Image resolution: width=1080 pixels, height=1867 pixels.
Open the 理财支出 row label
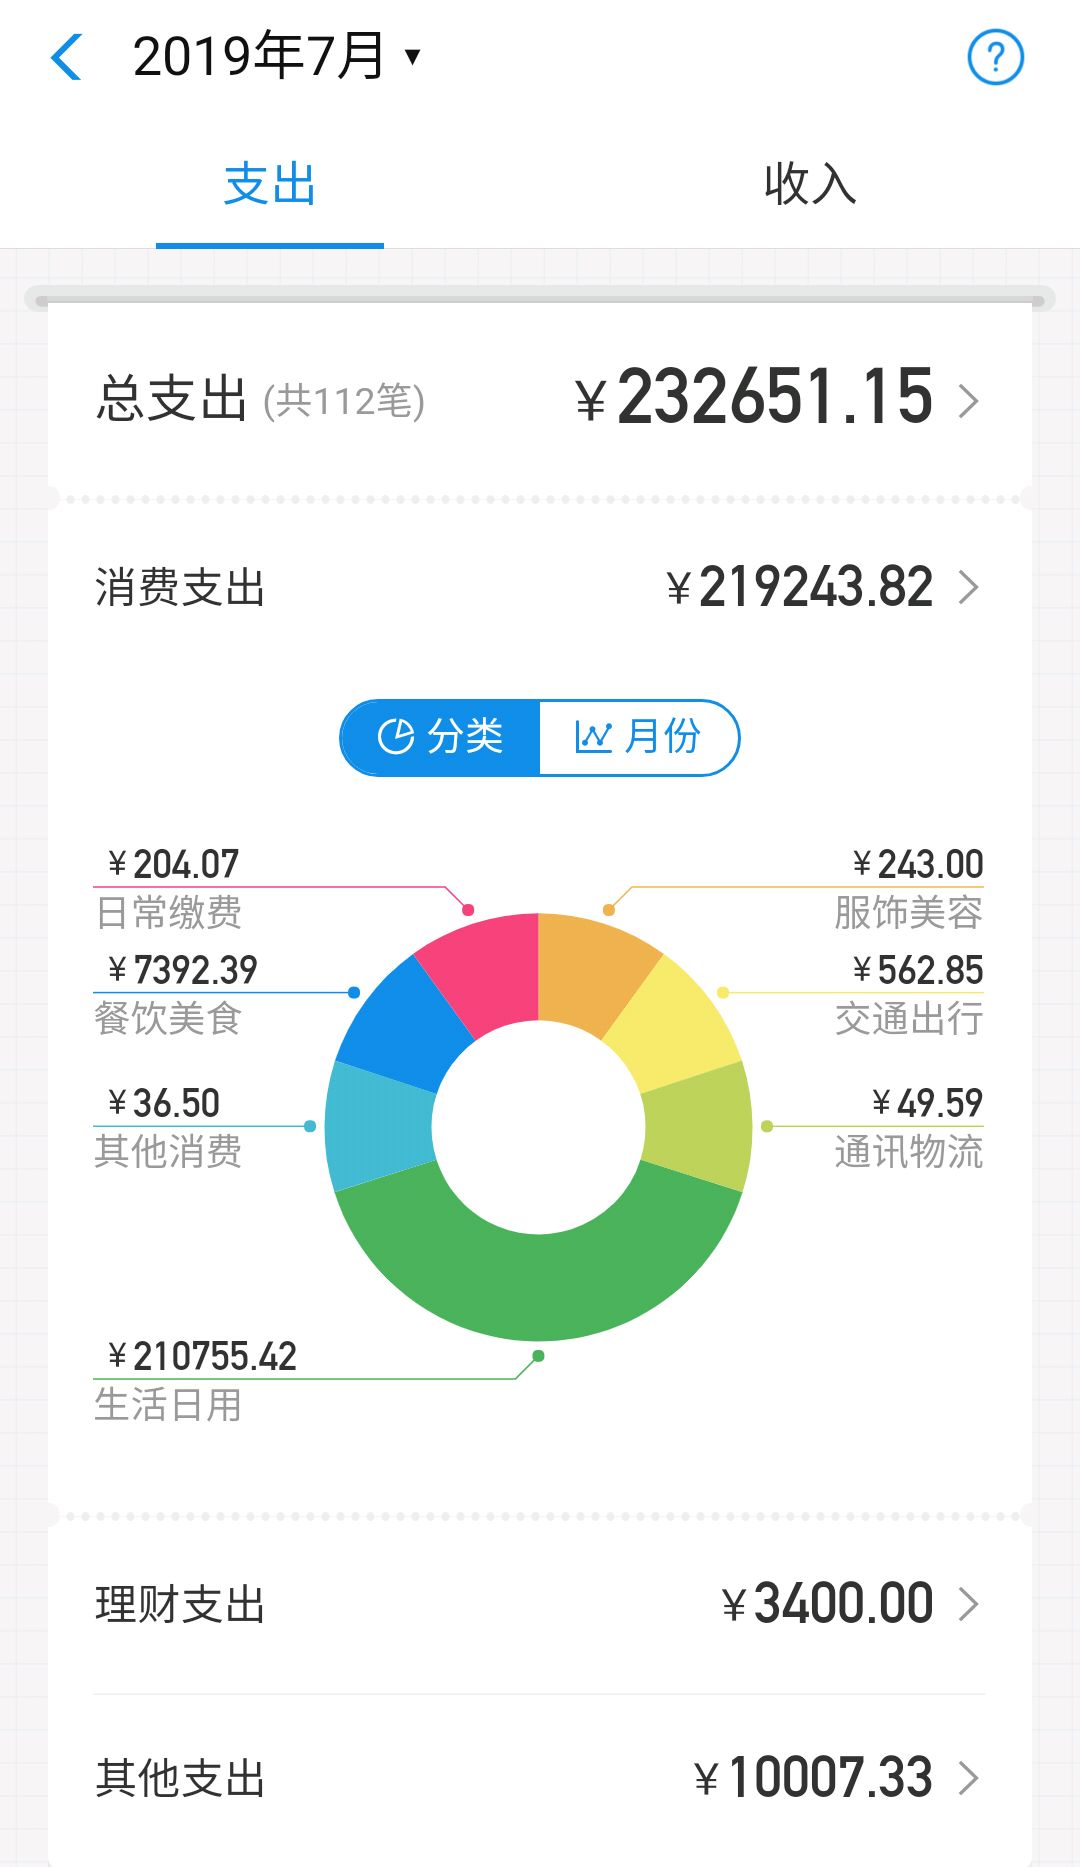[180, 1604]
